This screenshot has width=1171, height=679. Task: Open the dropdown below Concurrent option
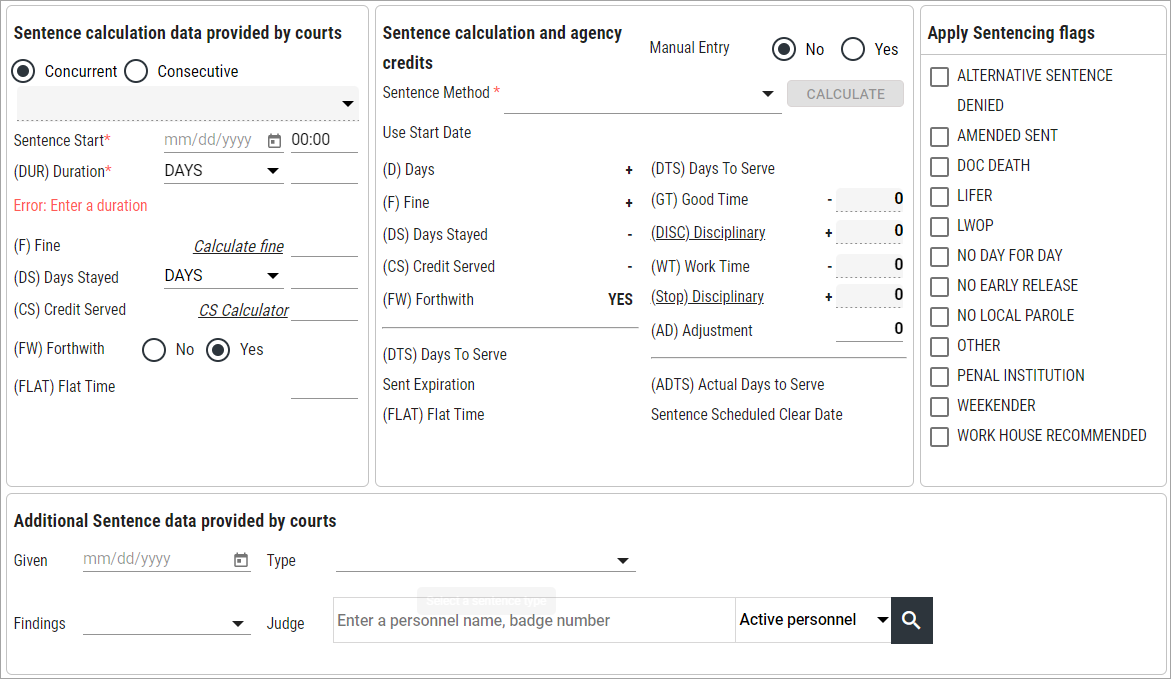coord(187,103)
